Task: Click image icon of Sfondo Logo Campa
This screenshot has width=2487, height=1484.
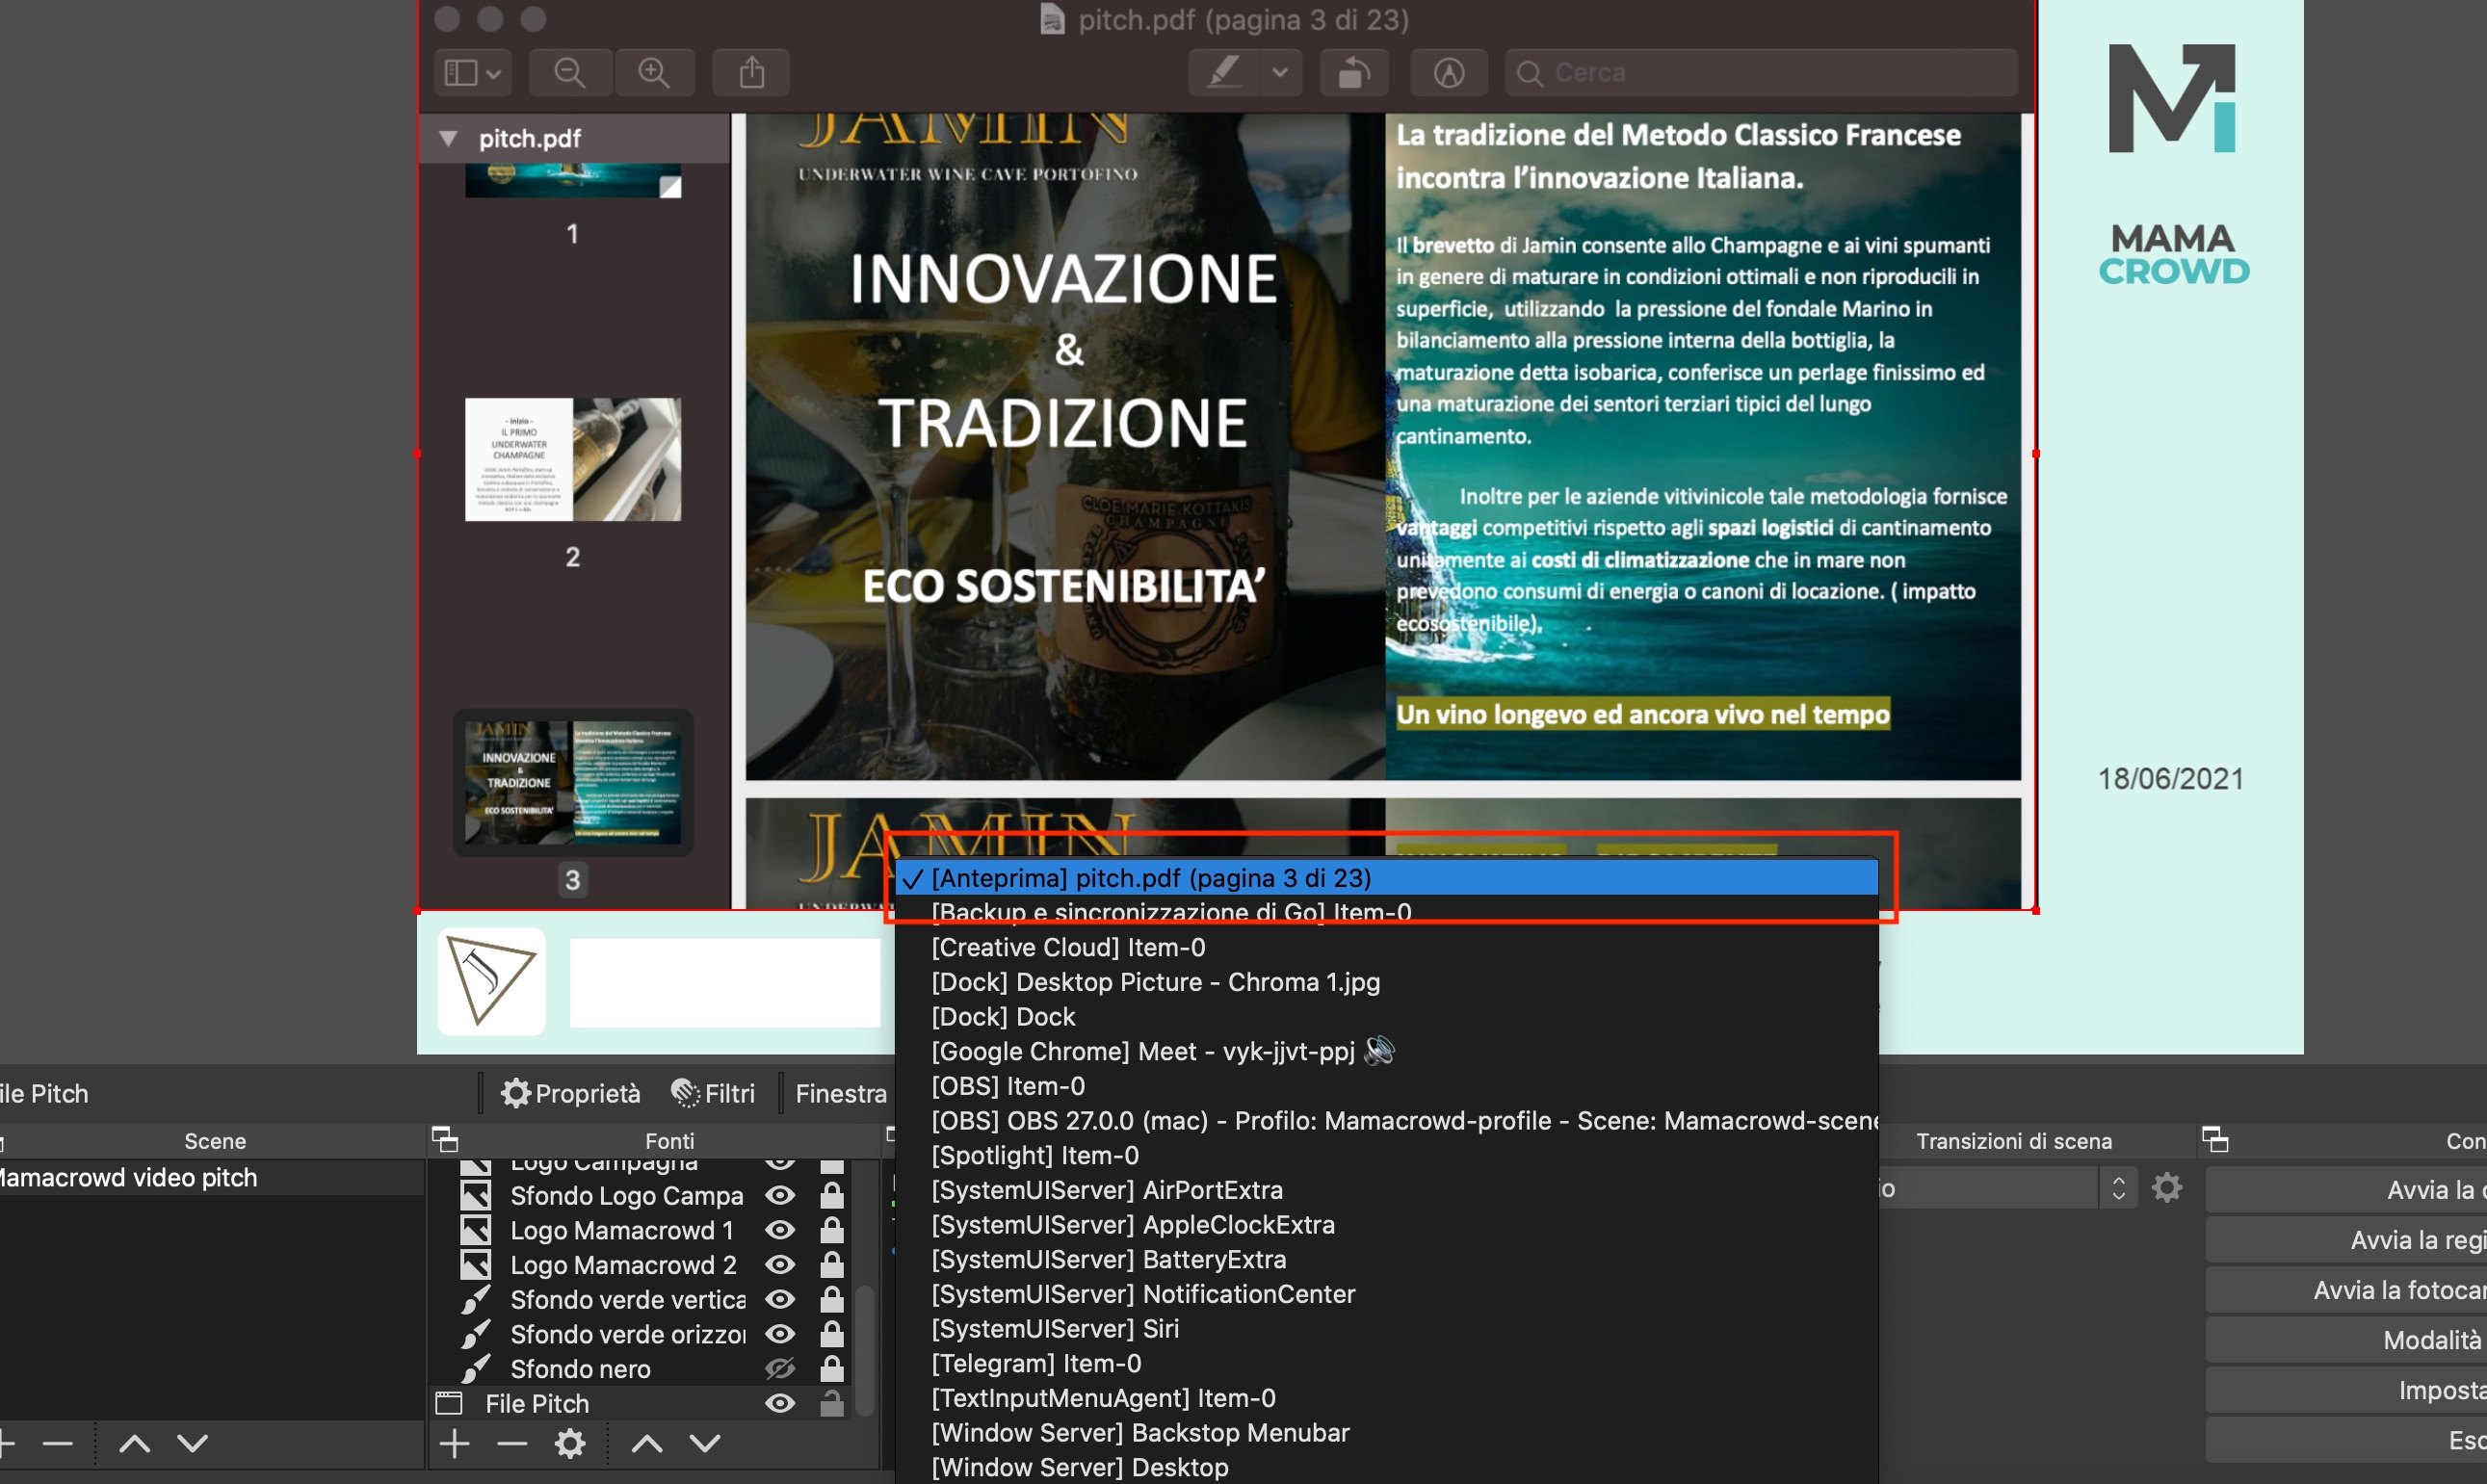Action: pyautogui.click(x=476, y=1195)
